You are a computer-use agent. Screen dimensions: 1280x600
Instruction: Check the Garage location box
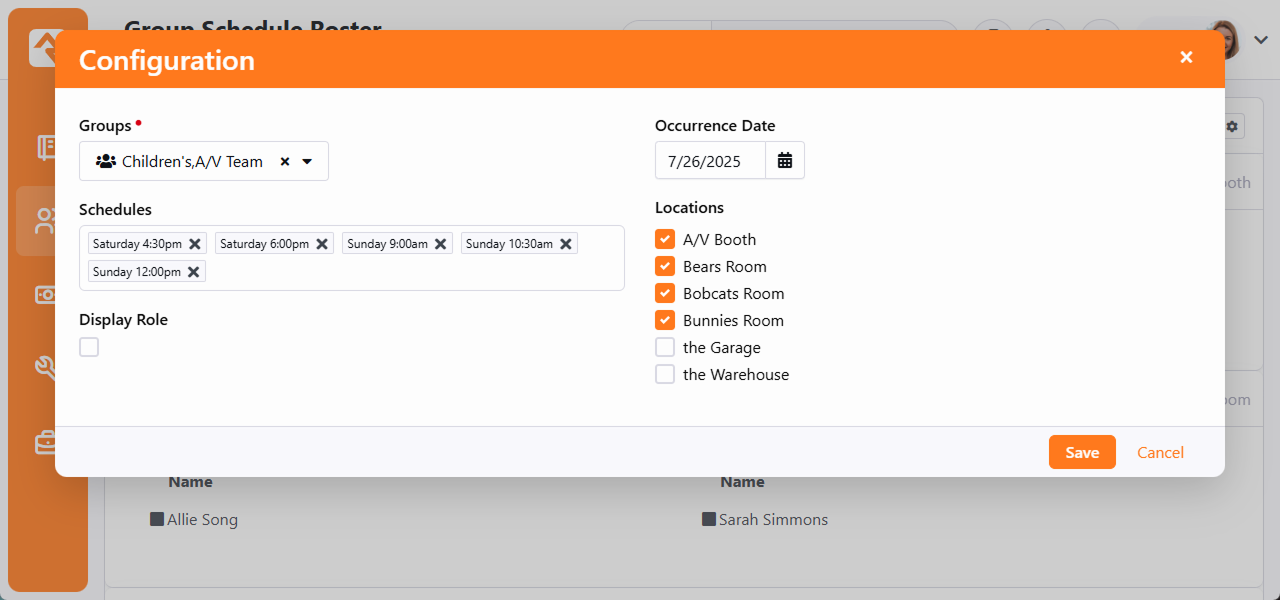click(x=665, y=347)
